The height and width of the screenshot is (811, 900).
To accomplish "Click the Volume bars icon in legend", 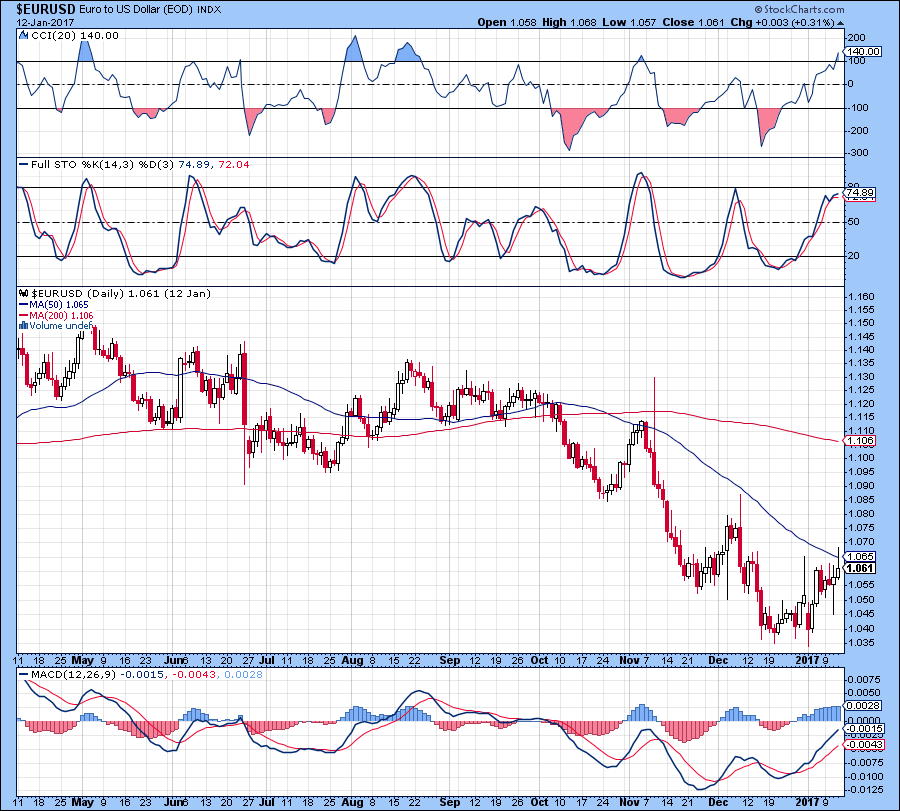I will (x=24, y=325).
